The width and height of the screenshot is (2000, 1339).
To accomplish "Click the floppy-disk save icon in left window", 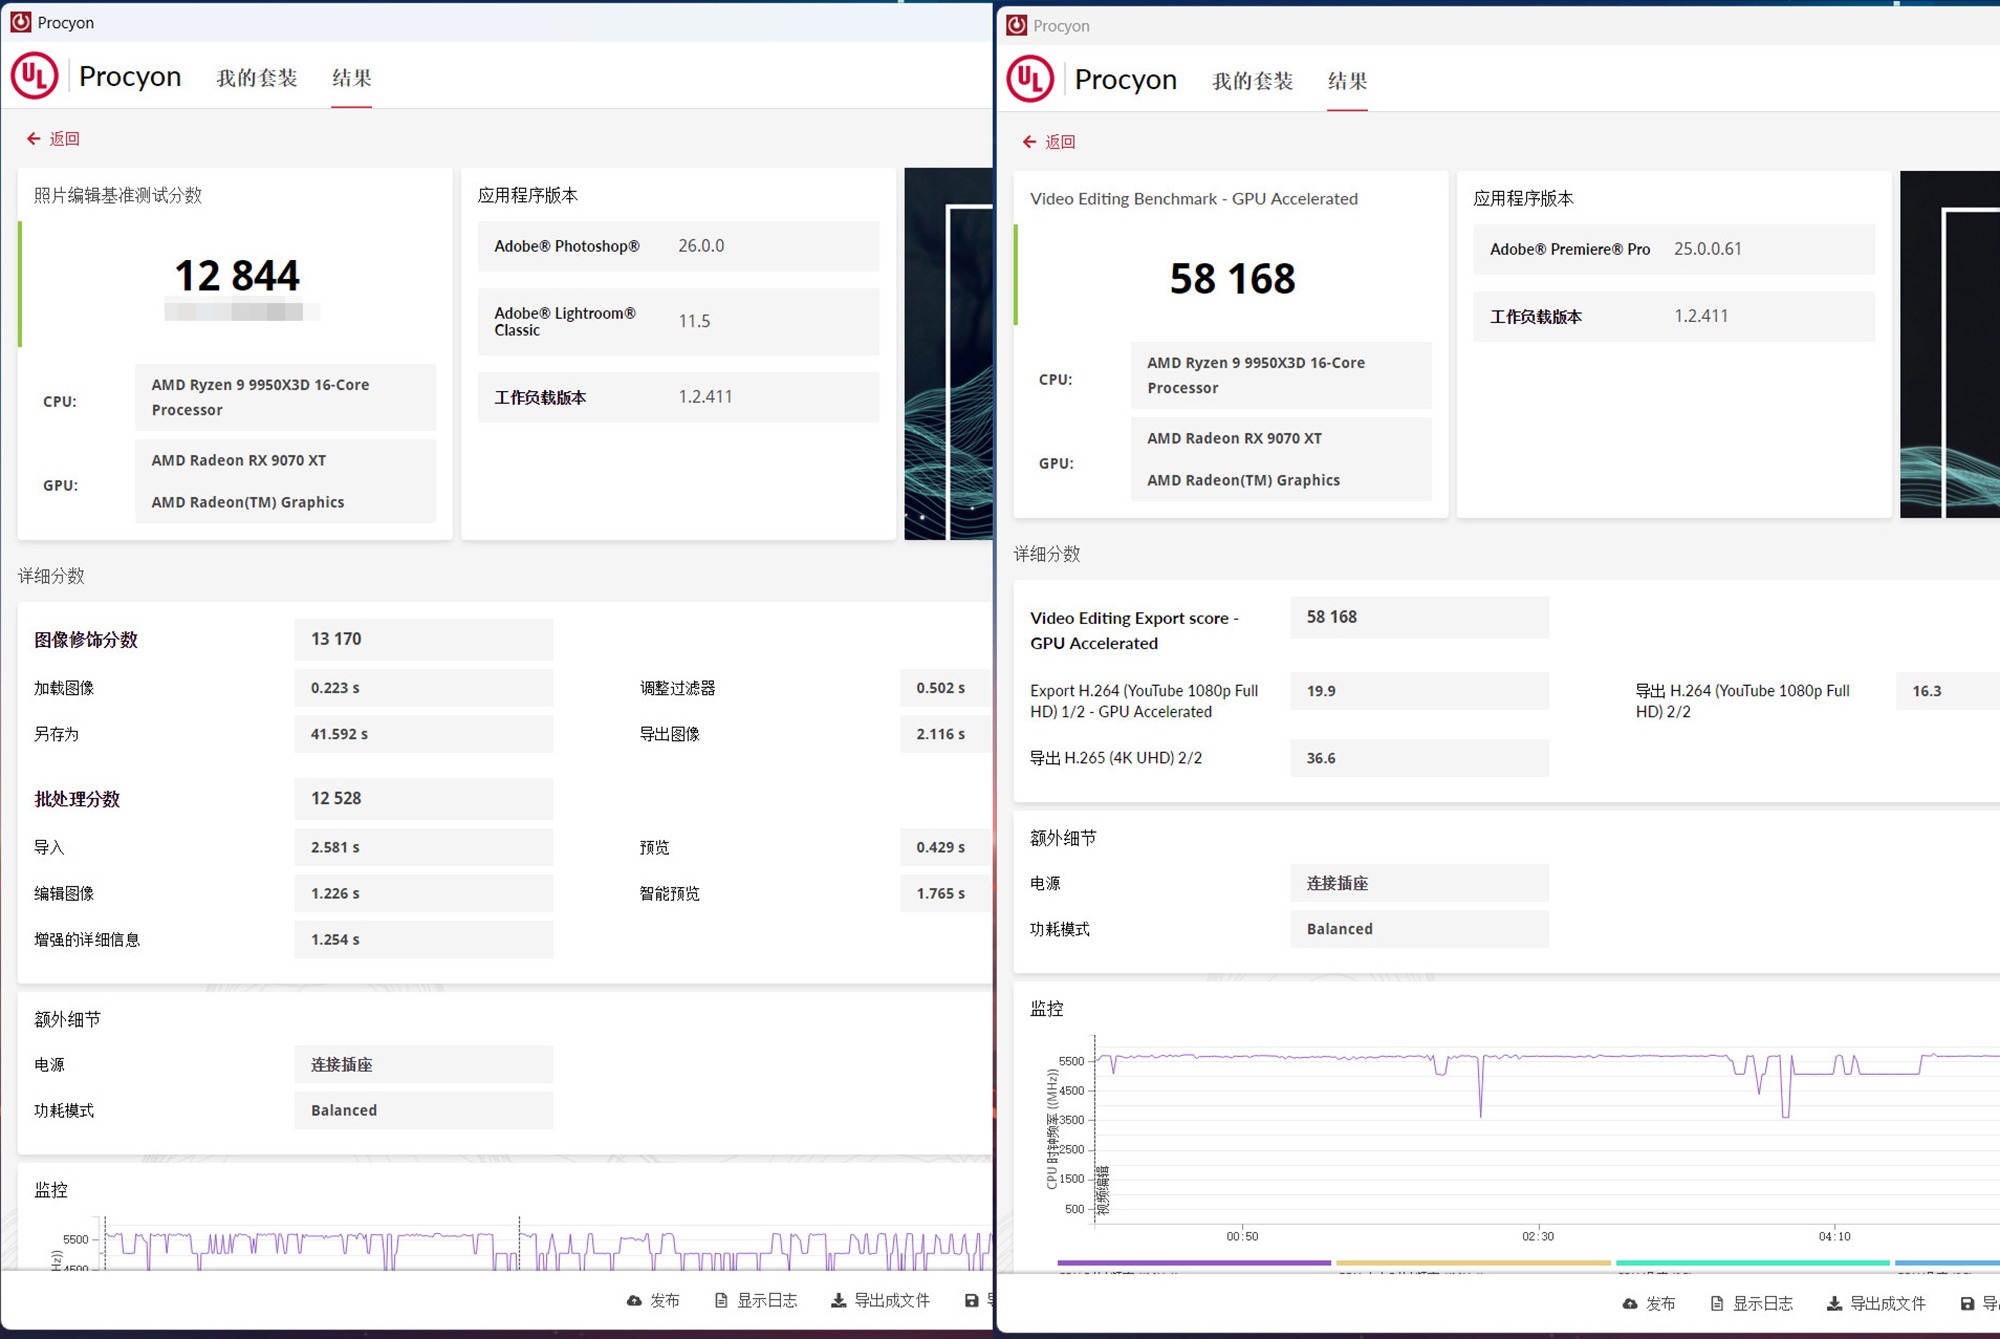I will pyautogui.click(x=971, y=1301).
